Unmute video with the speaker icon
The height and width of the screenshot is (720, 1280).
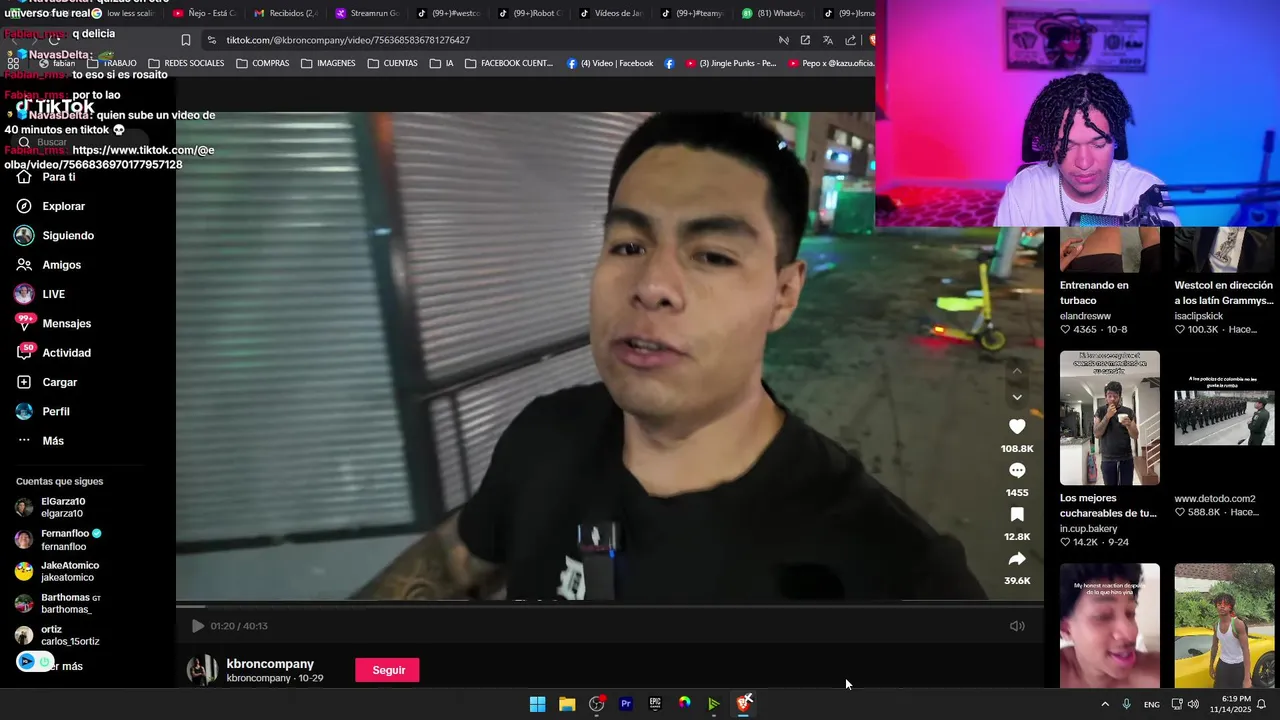pos(1017,626)
